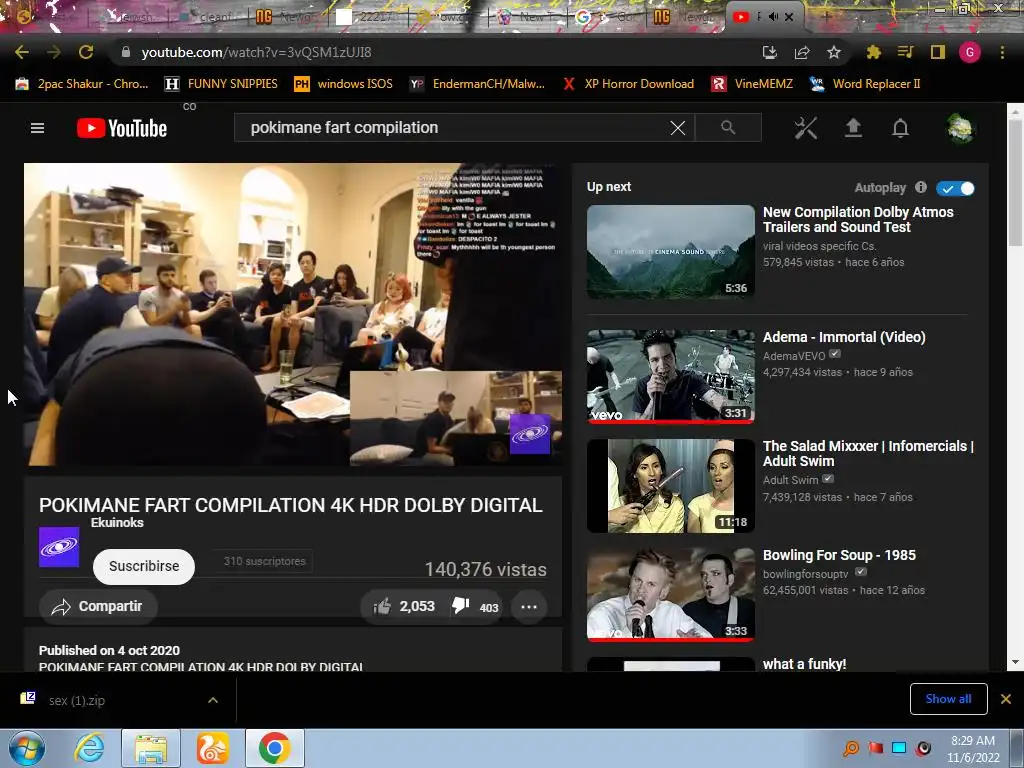Close the downloads bar
1024x768 pixels.
(1006, 699)
